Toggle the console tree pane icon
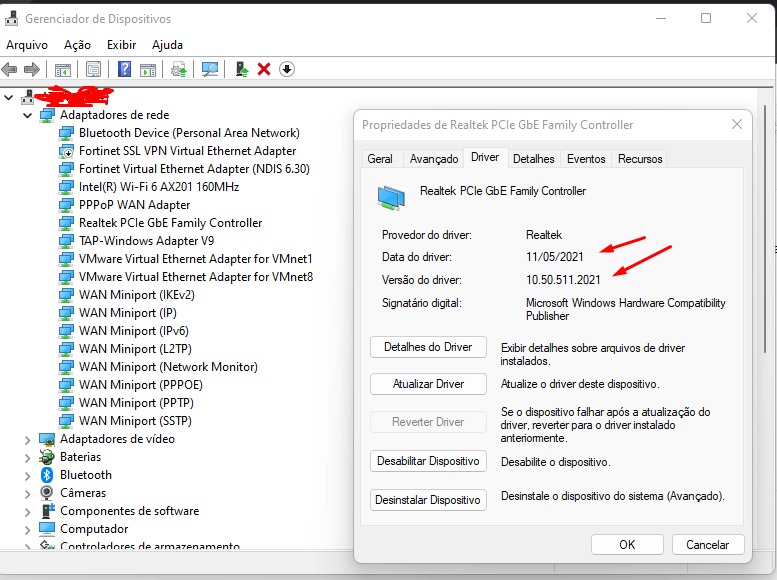Image resolution: width=777 pixels, height=580 pixels. 63,70
